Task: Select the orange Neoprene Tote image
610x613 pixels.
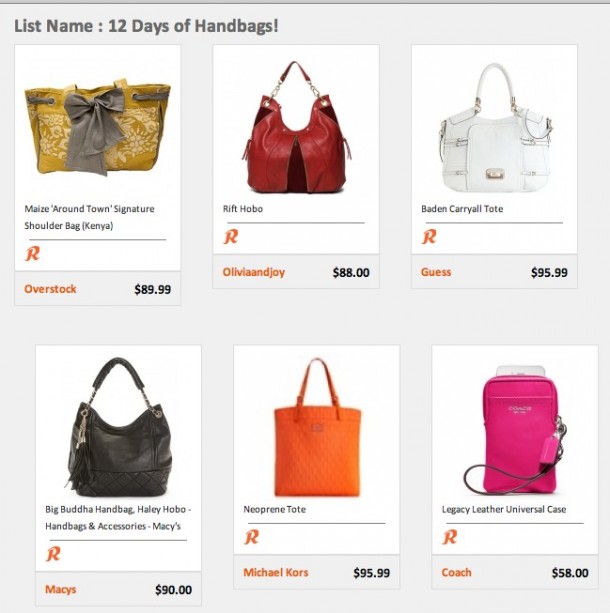Action: pos(317,427)
